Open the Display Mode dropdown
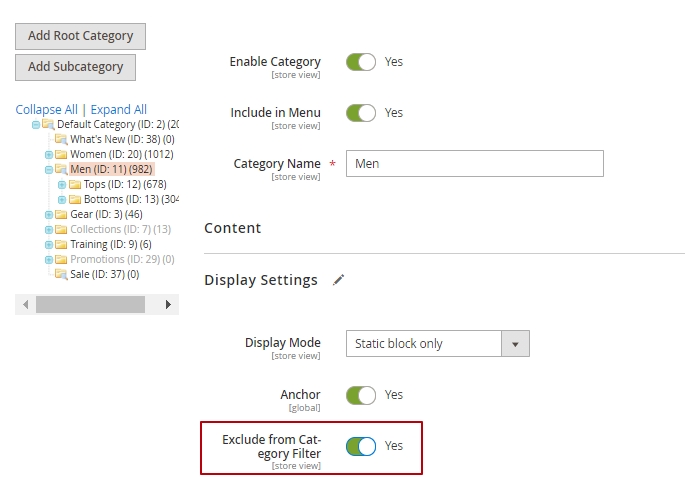 coord(437,343)
